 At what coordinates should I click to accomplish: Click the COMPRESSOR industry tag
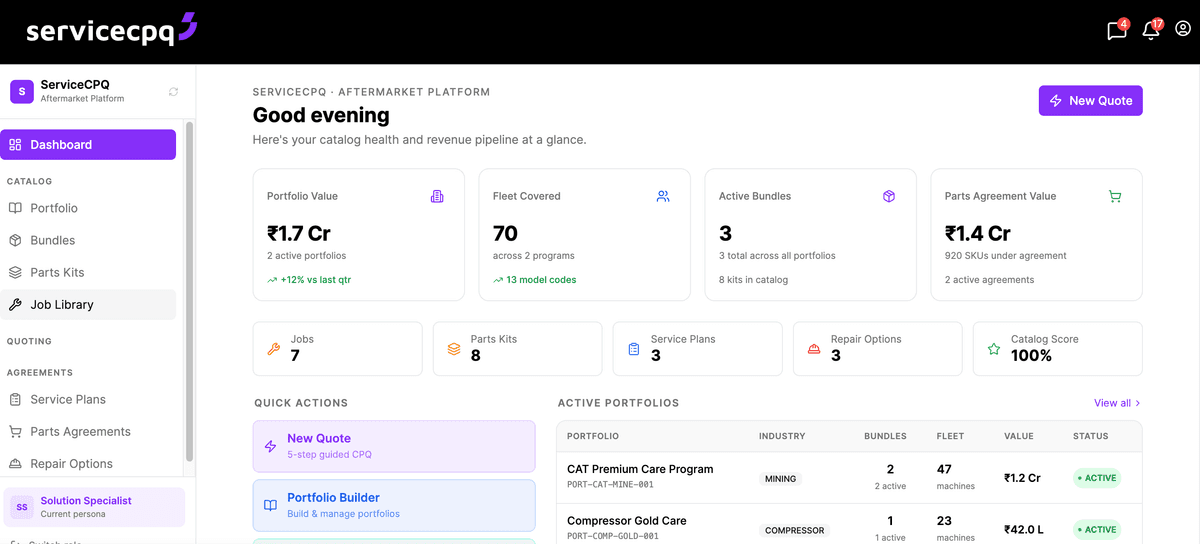[795, 530]
